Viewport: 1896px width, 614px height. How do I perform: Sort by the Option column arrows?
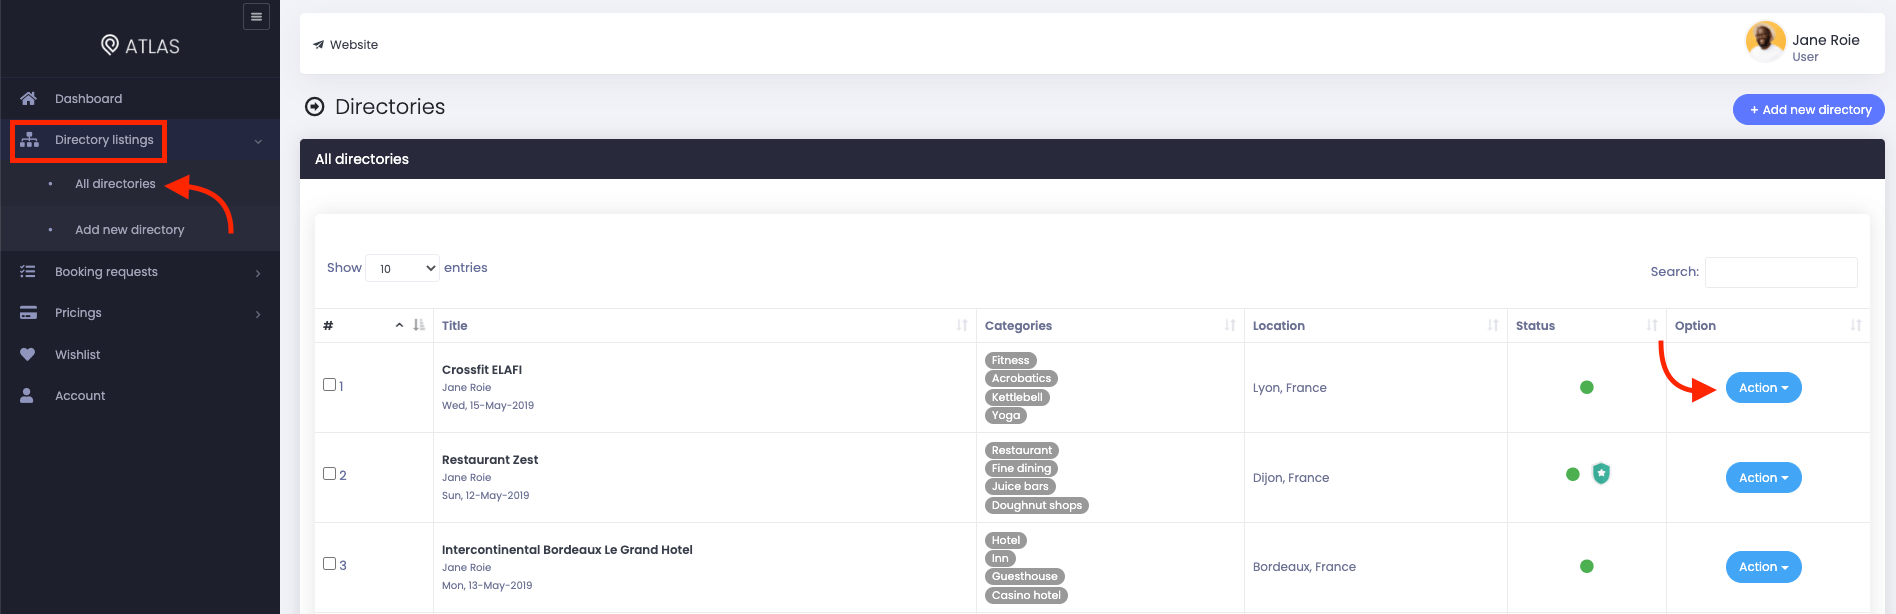point(1856,325)
